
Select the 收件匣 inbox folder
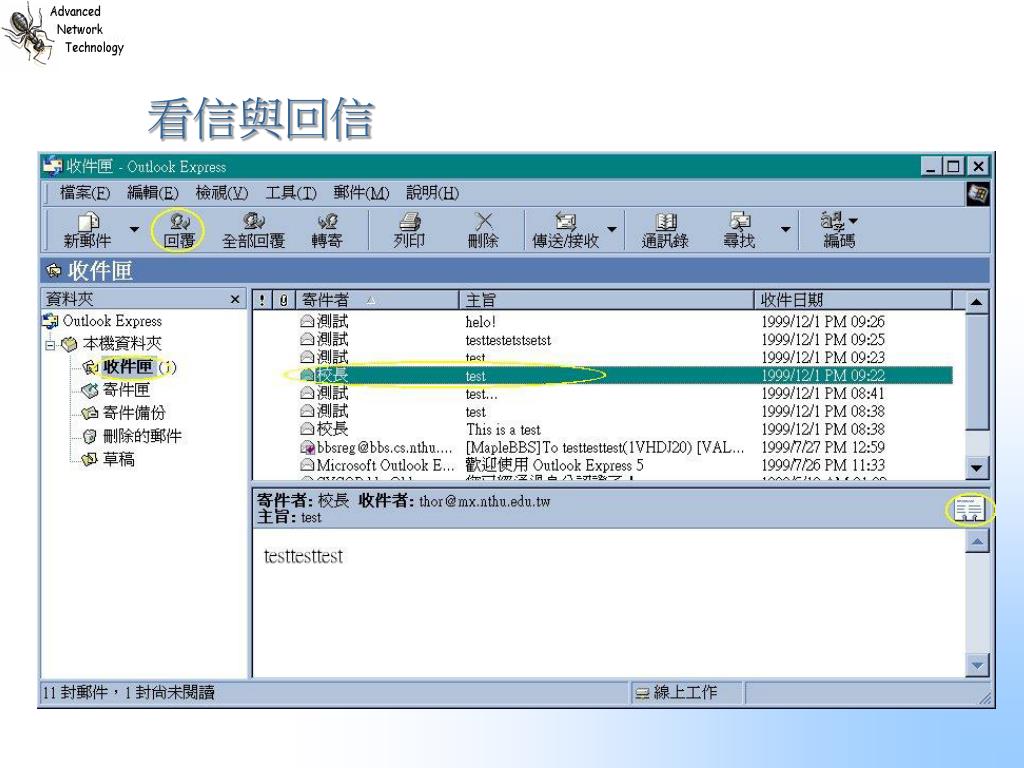[x=127, y=366]
